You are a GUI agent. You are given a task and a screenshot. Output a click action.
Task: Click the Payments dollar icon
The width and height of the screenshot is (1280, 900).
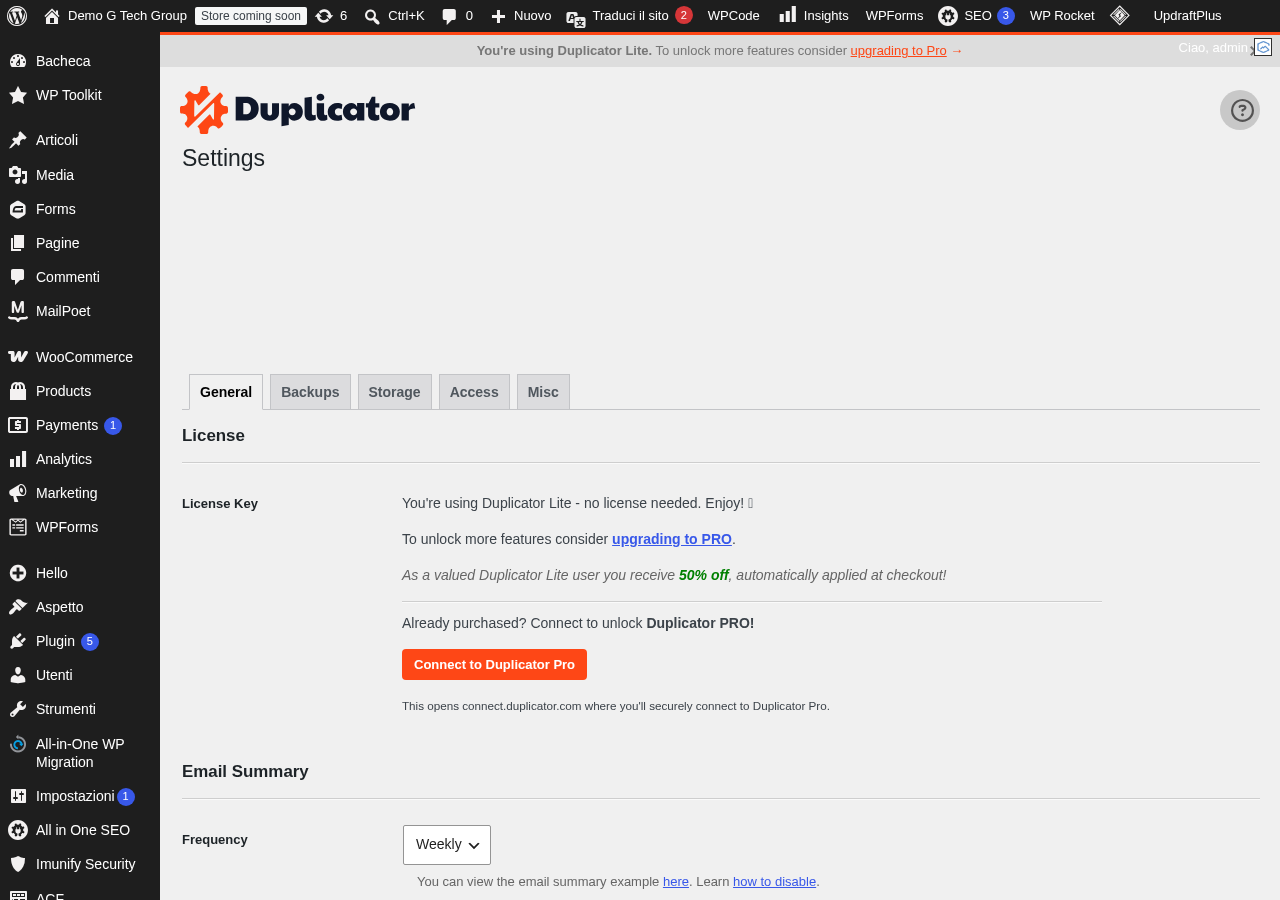[x=18, y=425]
